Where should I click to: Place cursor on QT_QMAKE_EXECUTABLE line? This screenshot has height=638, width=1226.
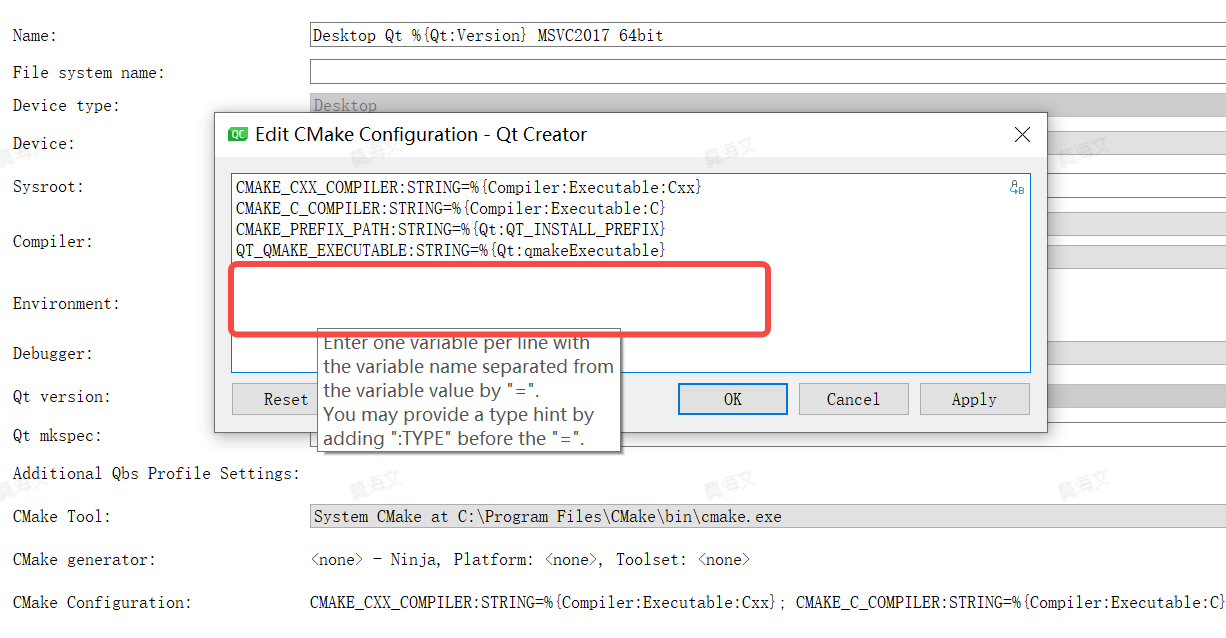click(x=450, y=250)
